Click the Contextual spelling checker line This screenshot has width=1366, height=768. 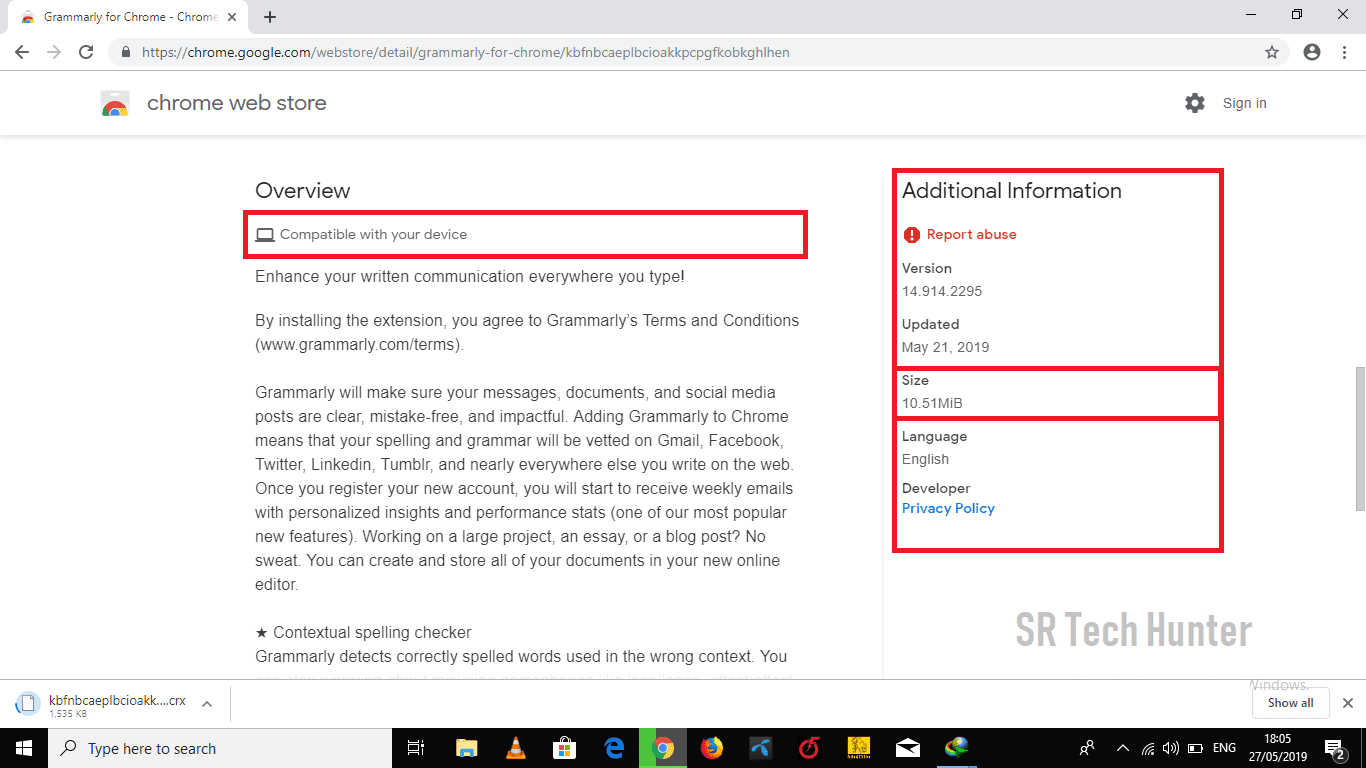(x=363, y=632)
